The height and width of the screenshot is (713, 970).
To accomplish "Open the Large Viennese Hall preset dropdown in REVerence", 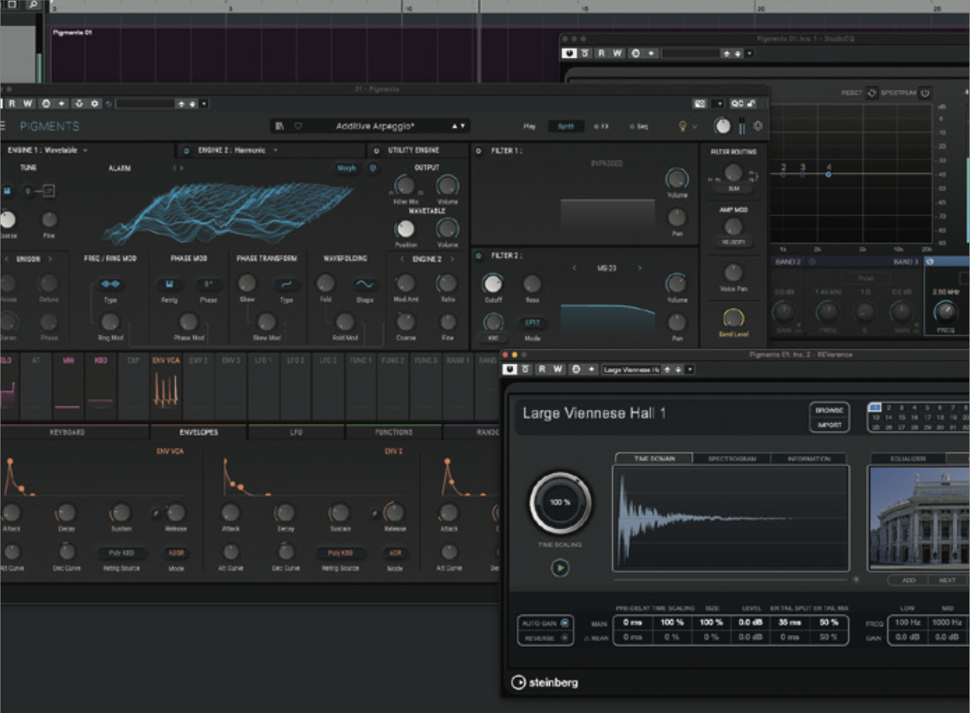I will [630, 368].
